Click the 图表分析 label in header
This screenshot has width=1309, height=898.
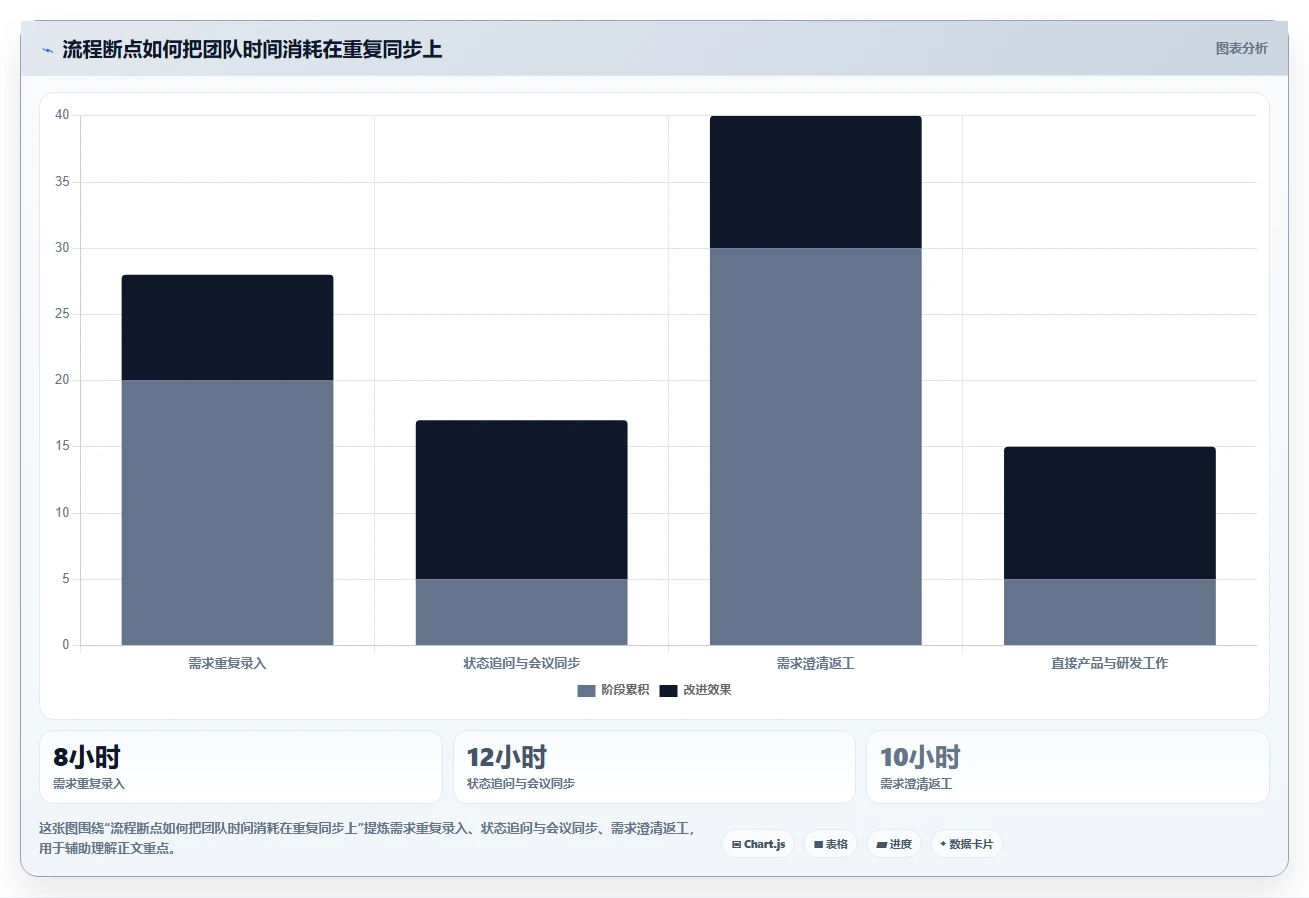pyautogui.click(x=1241, y=48)
